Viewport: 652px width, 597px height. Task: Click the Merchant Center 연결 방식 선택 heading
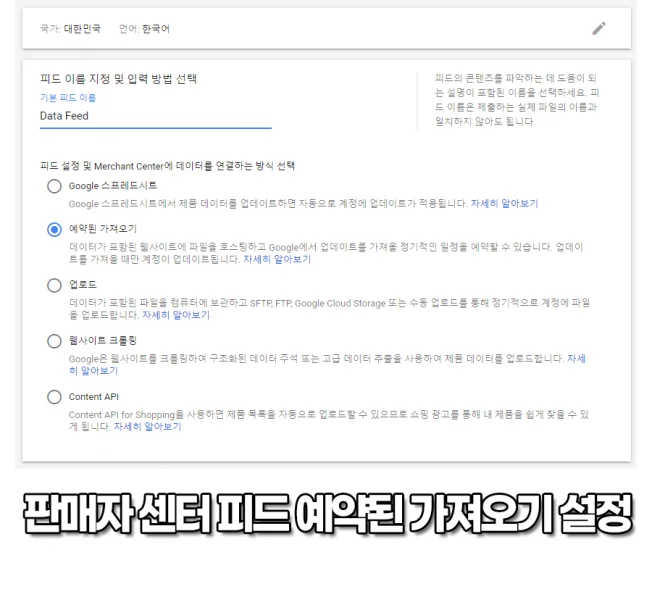(x=167, y=166)
